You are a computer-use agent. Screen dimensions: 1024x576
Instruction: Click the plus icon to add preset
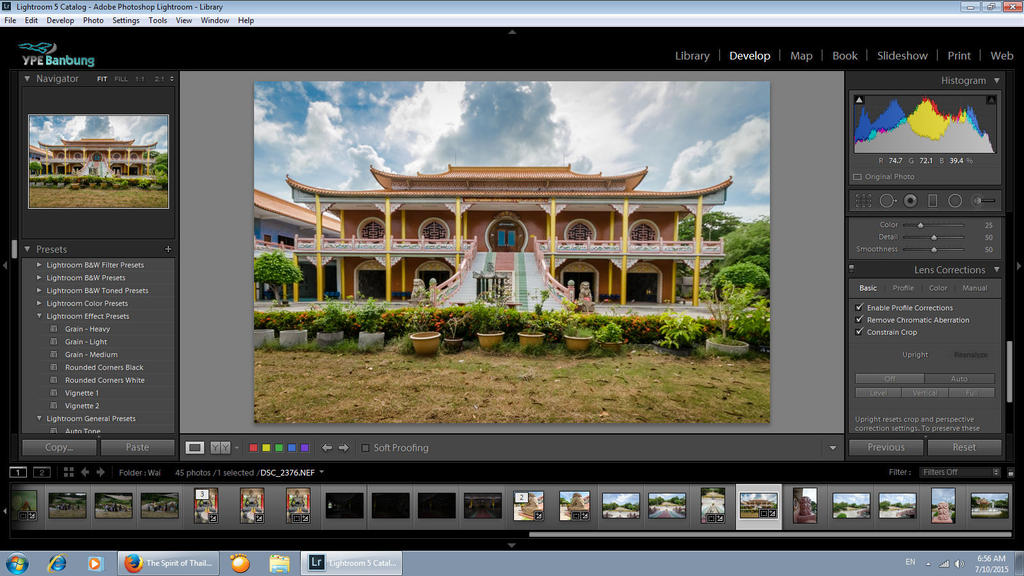point(168,249)
